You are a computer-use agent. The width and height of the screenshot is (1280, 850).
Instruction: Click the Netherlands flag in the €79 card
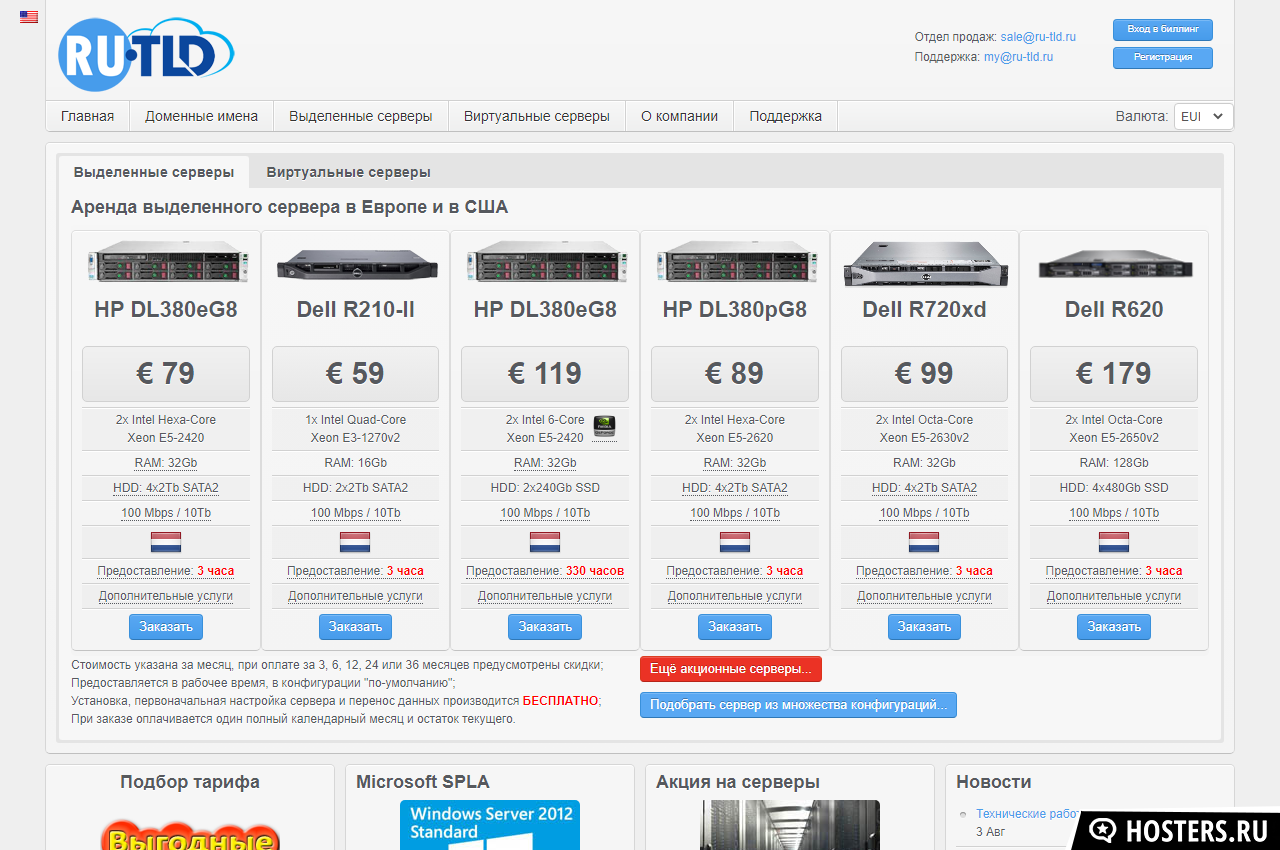coord(166,542)
